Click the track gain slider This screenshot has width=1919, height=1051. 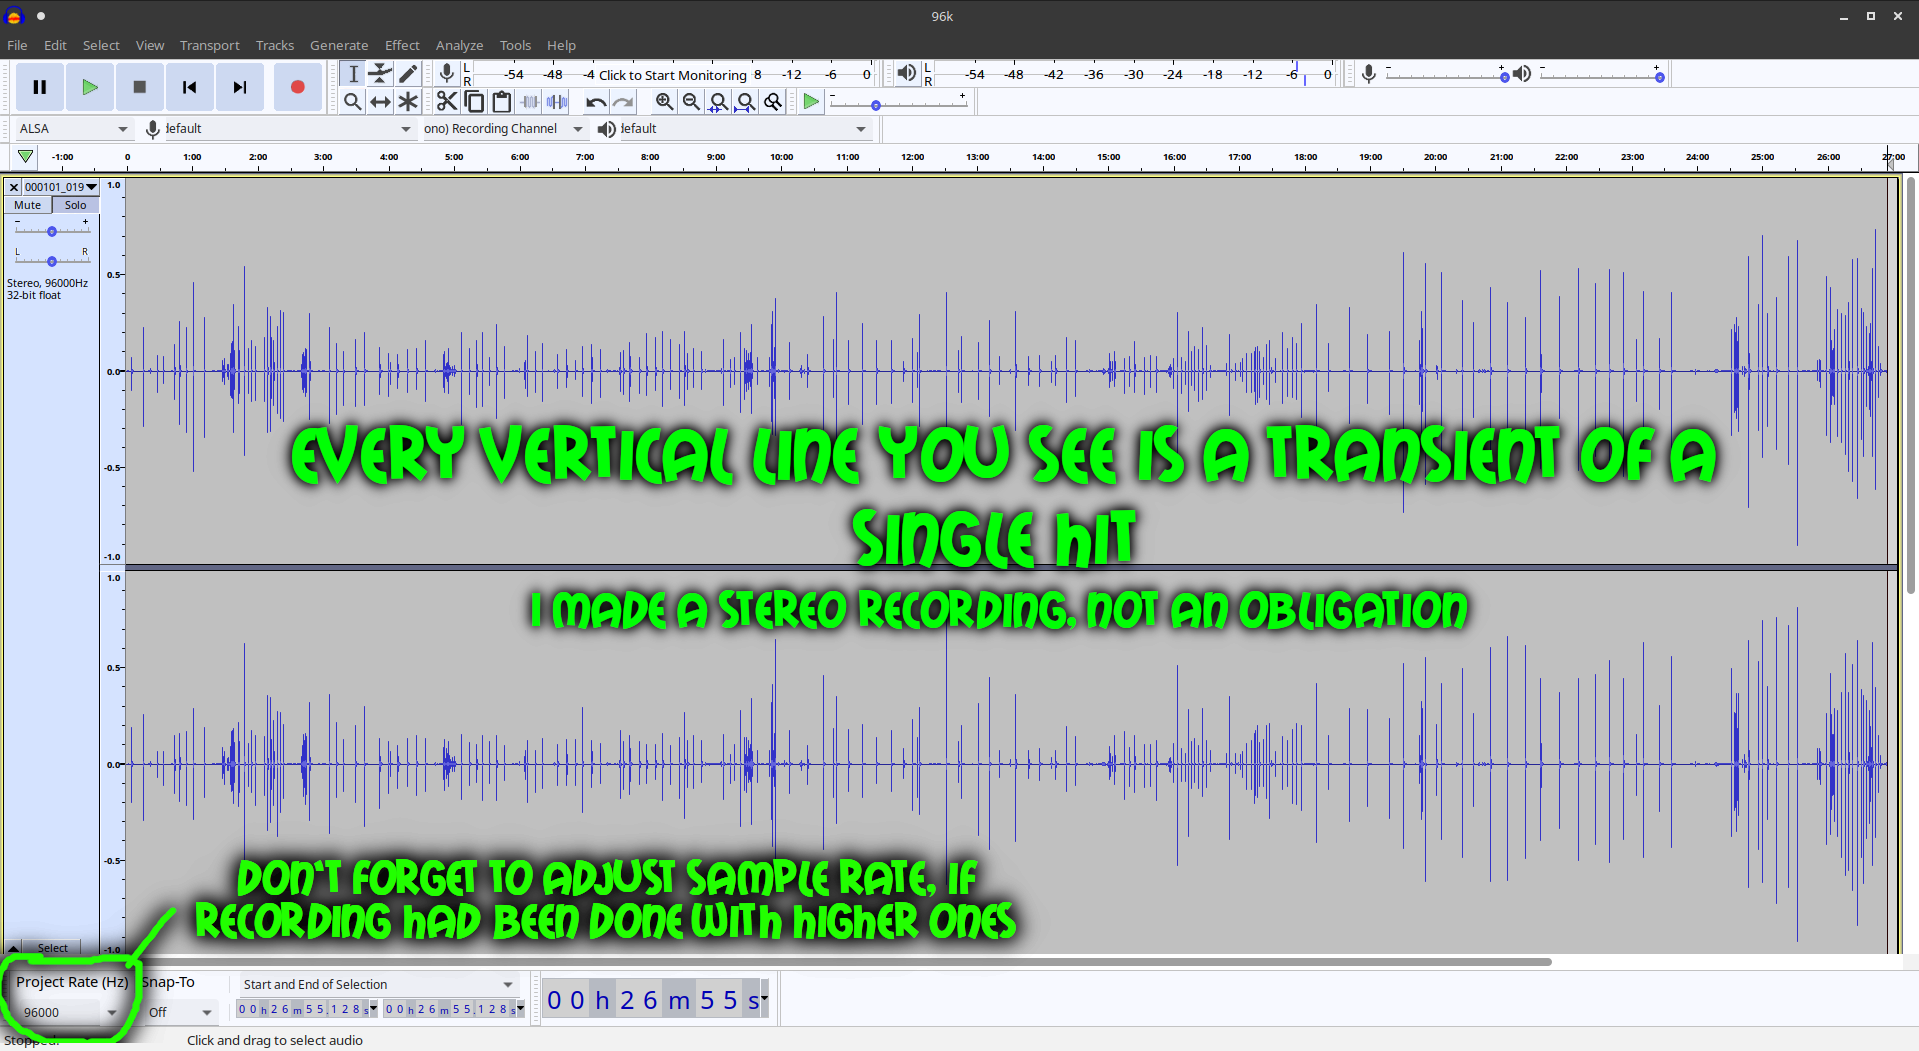tap(52, 231)
